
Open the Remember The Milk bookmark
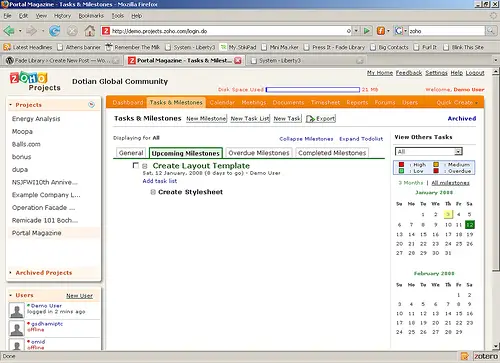pos(133,47)
